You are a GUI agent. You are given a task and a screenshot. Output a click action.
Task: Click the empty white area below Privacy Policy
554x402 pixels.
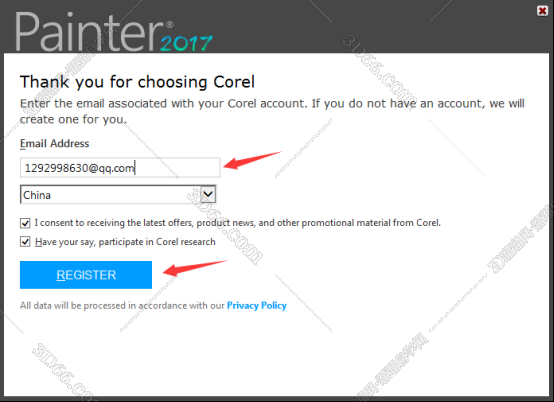coord(276,353)
